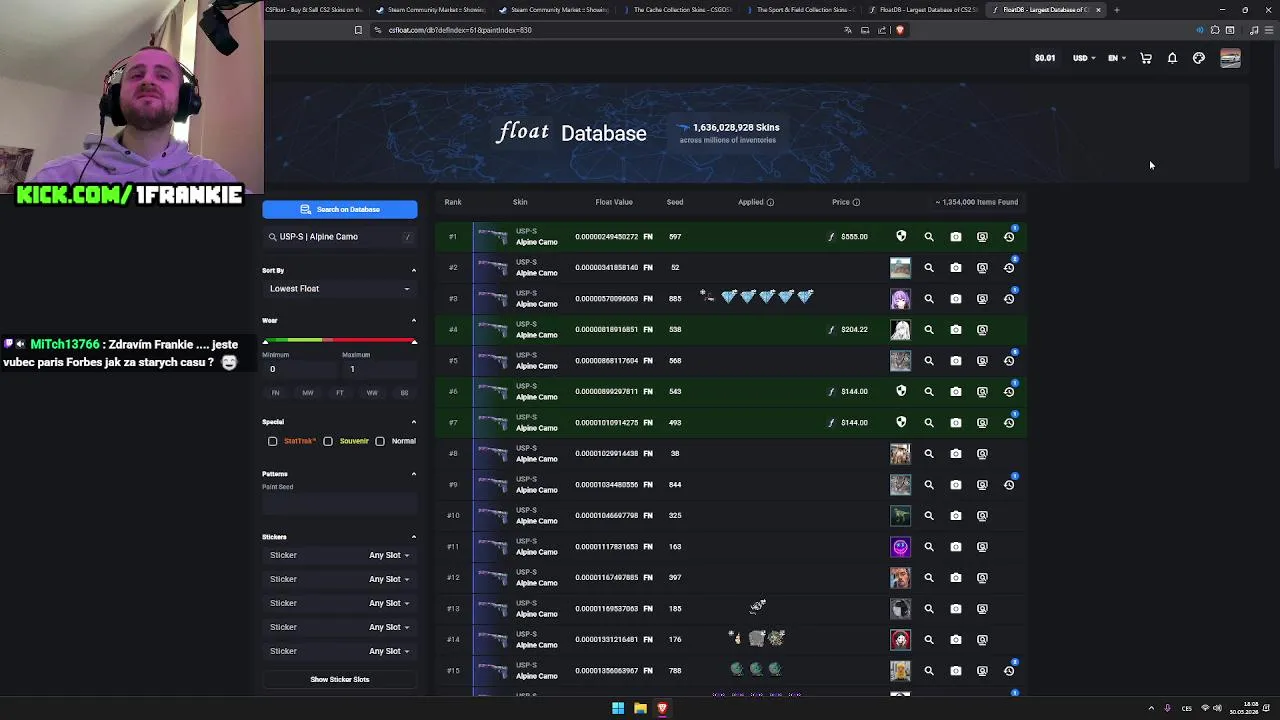Image resolution: width=1280 pixels, height=720 pixels.
Task: Bookmark the page via address bar icon
Action: coord(358,30)
